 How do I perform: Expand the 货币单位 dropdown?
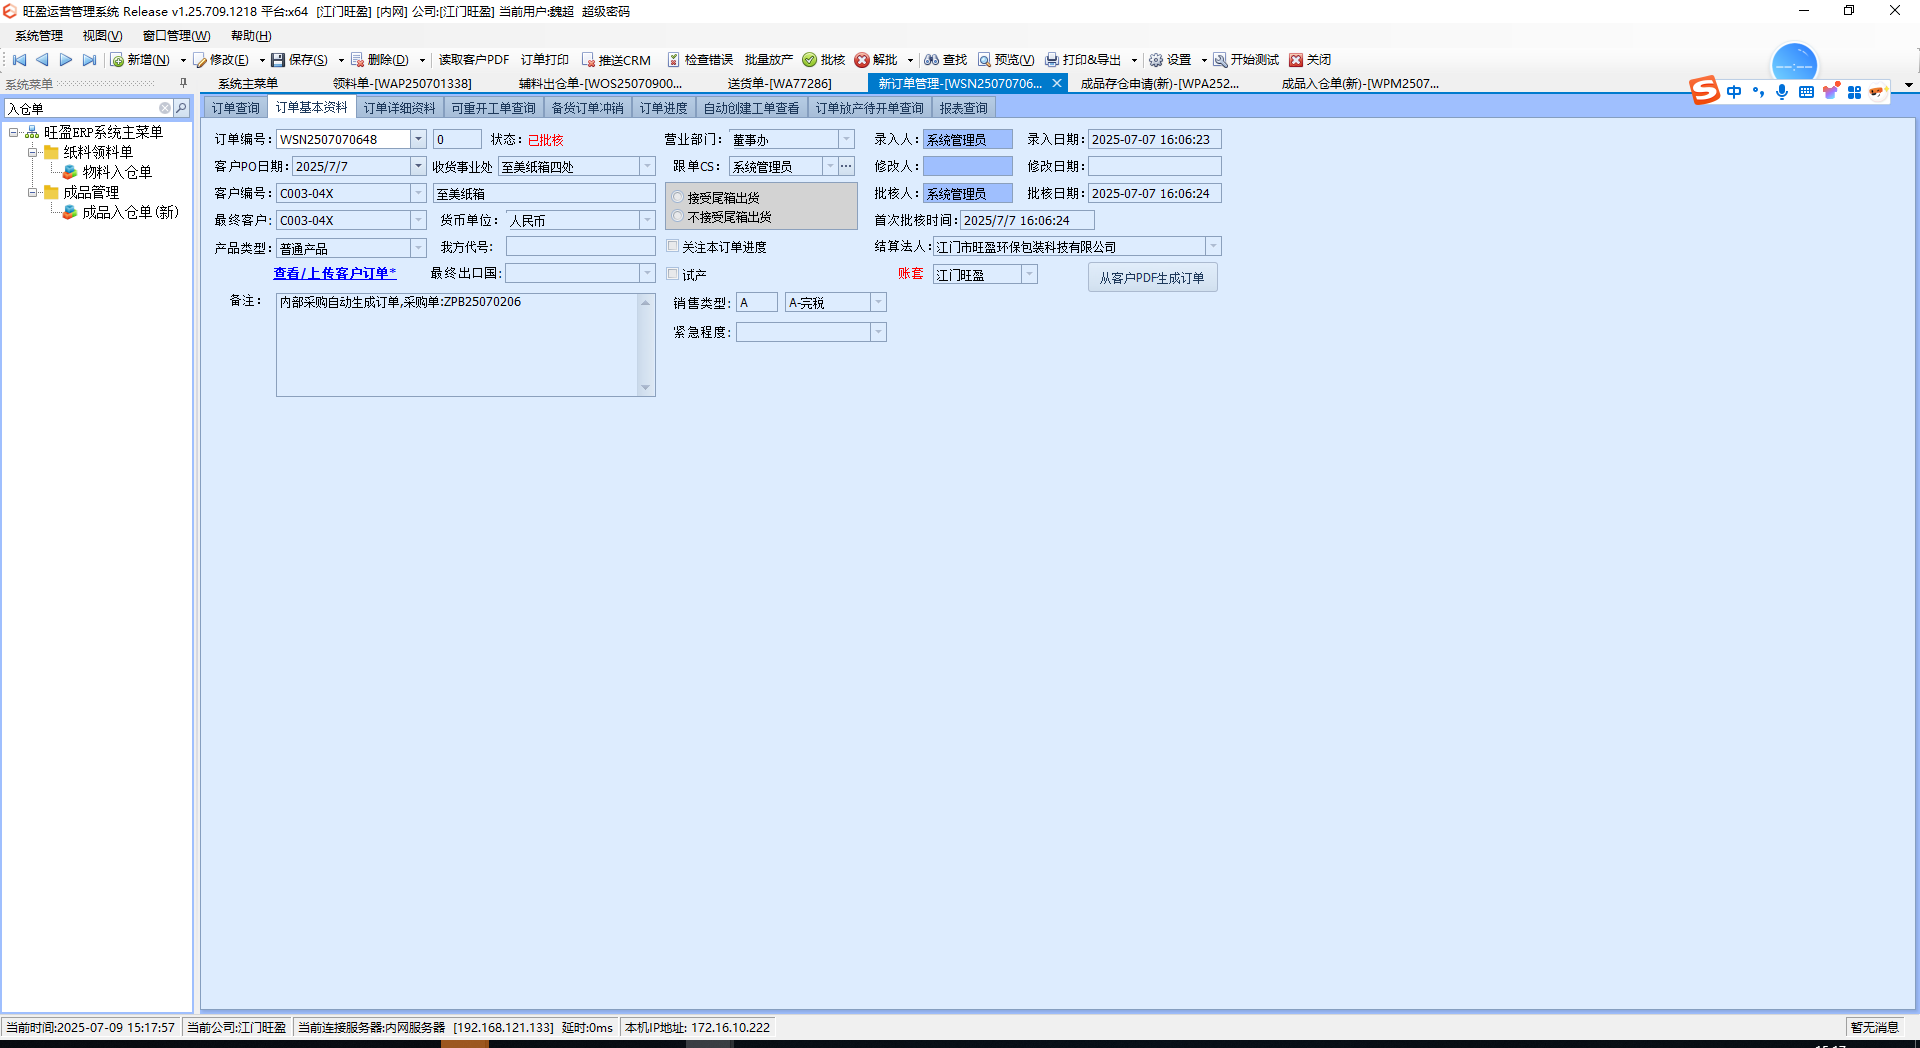coord(647,220)
